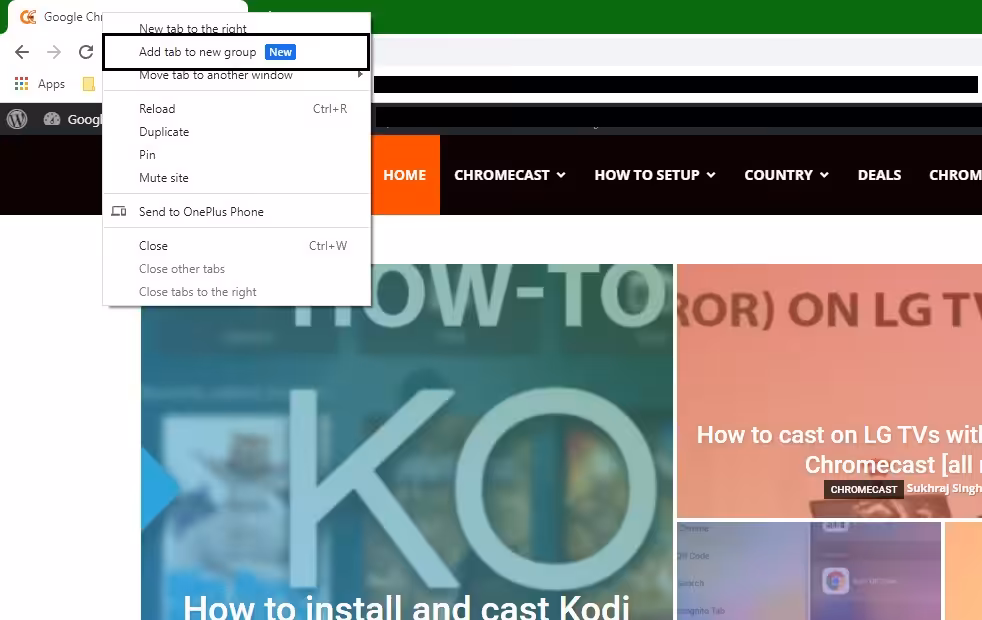Open How to cast on LG TVs article
This screenshot has width=982, height=620.
(839, 450)
